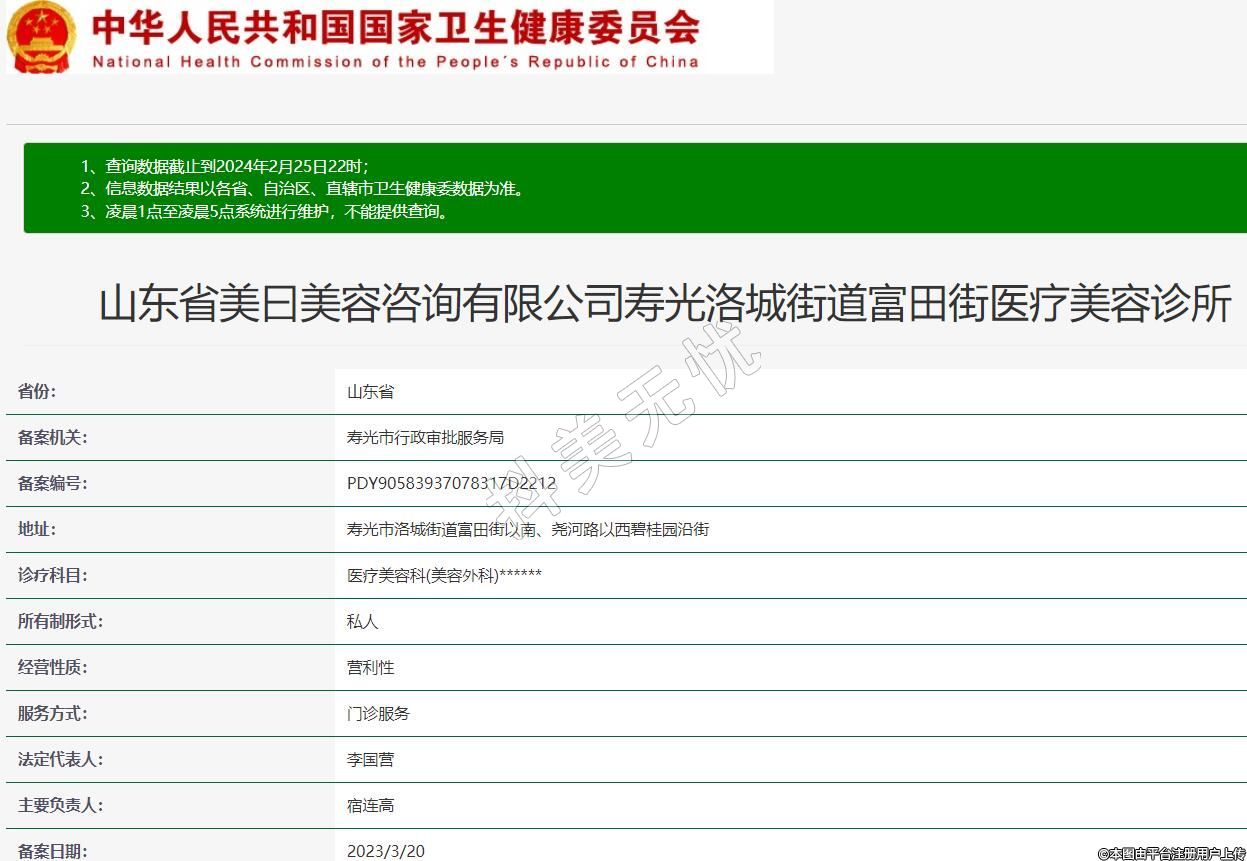Click the 医疗美容科(美容外科) department value

pyautogui.click(x=444, y=576)
